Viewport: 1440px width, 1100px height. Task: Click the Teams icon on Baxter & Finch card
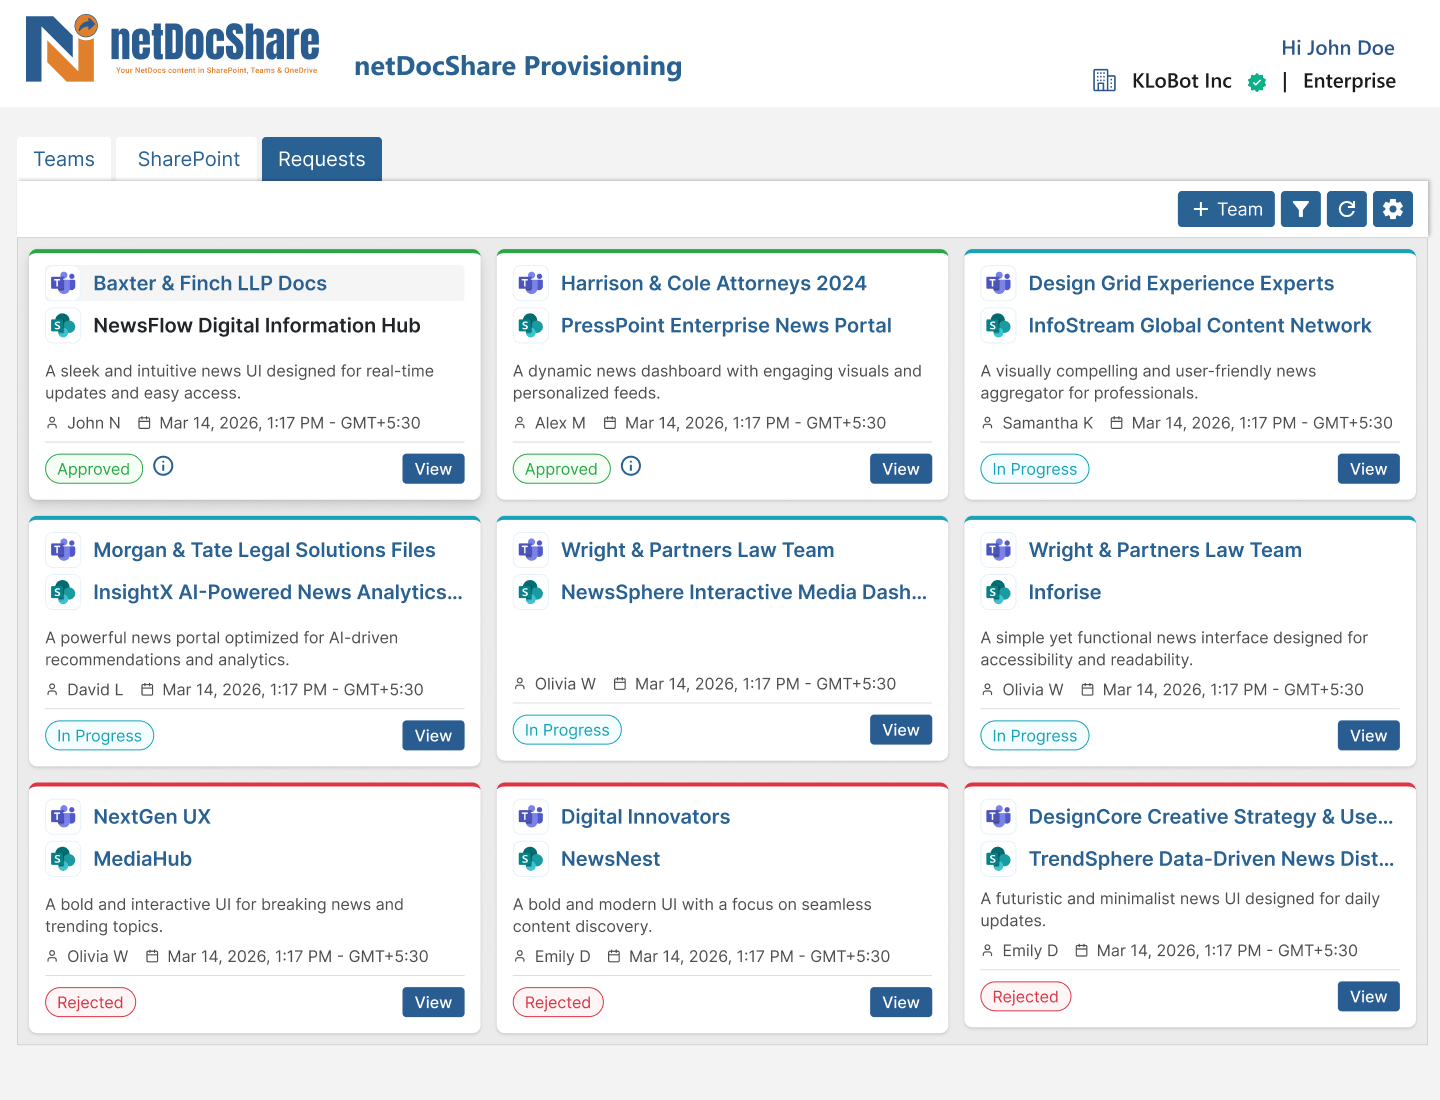coord(62,283)
